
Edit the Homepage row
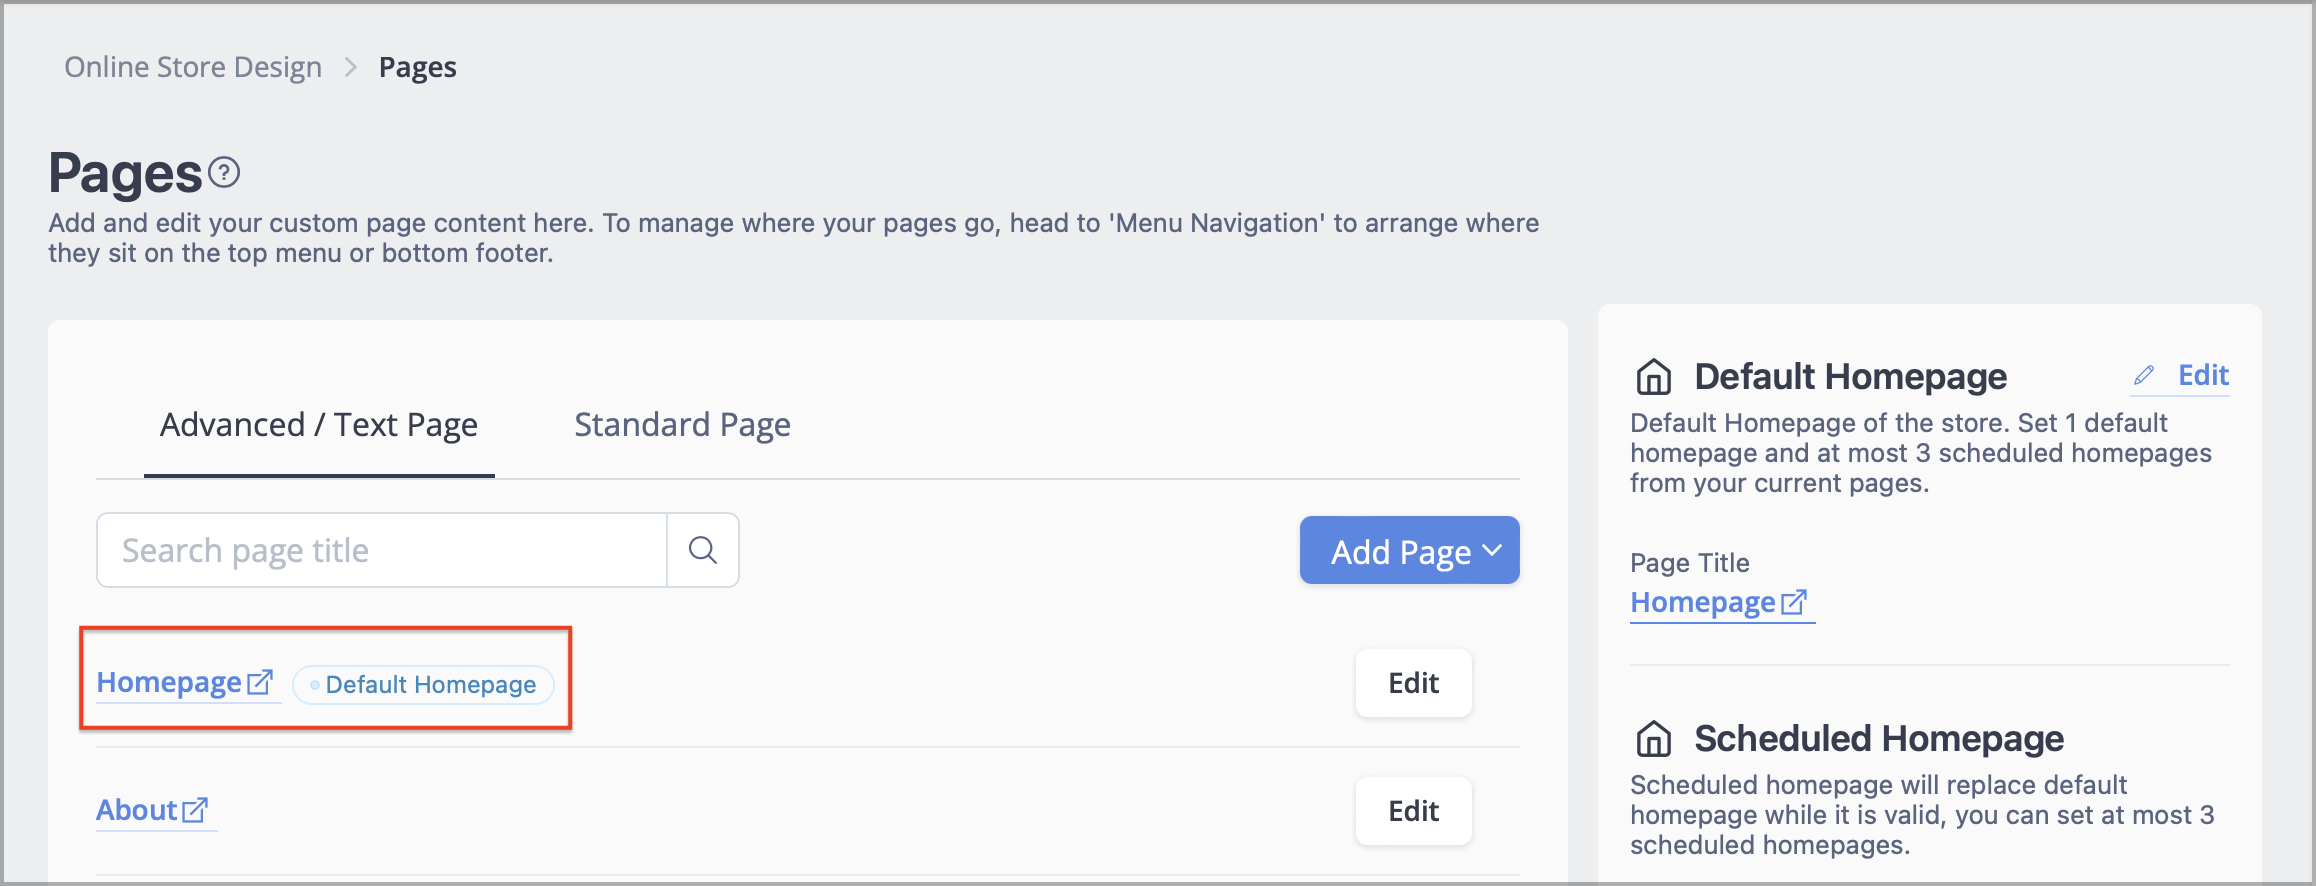[x=1413, y=683]
